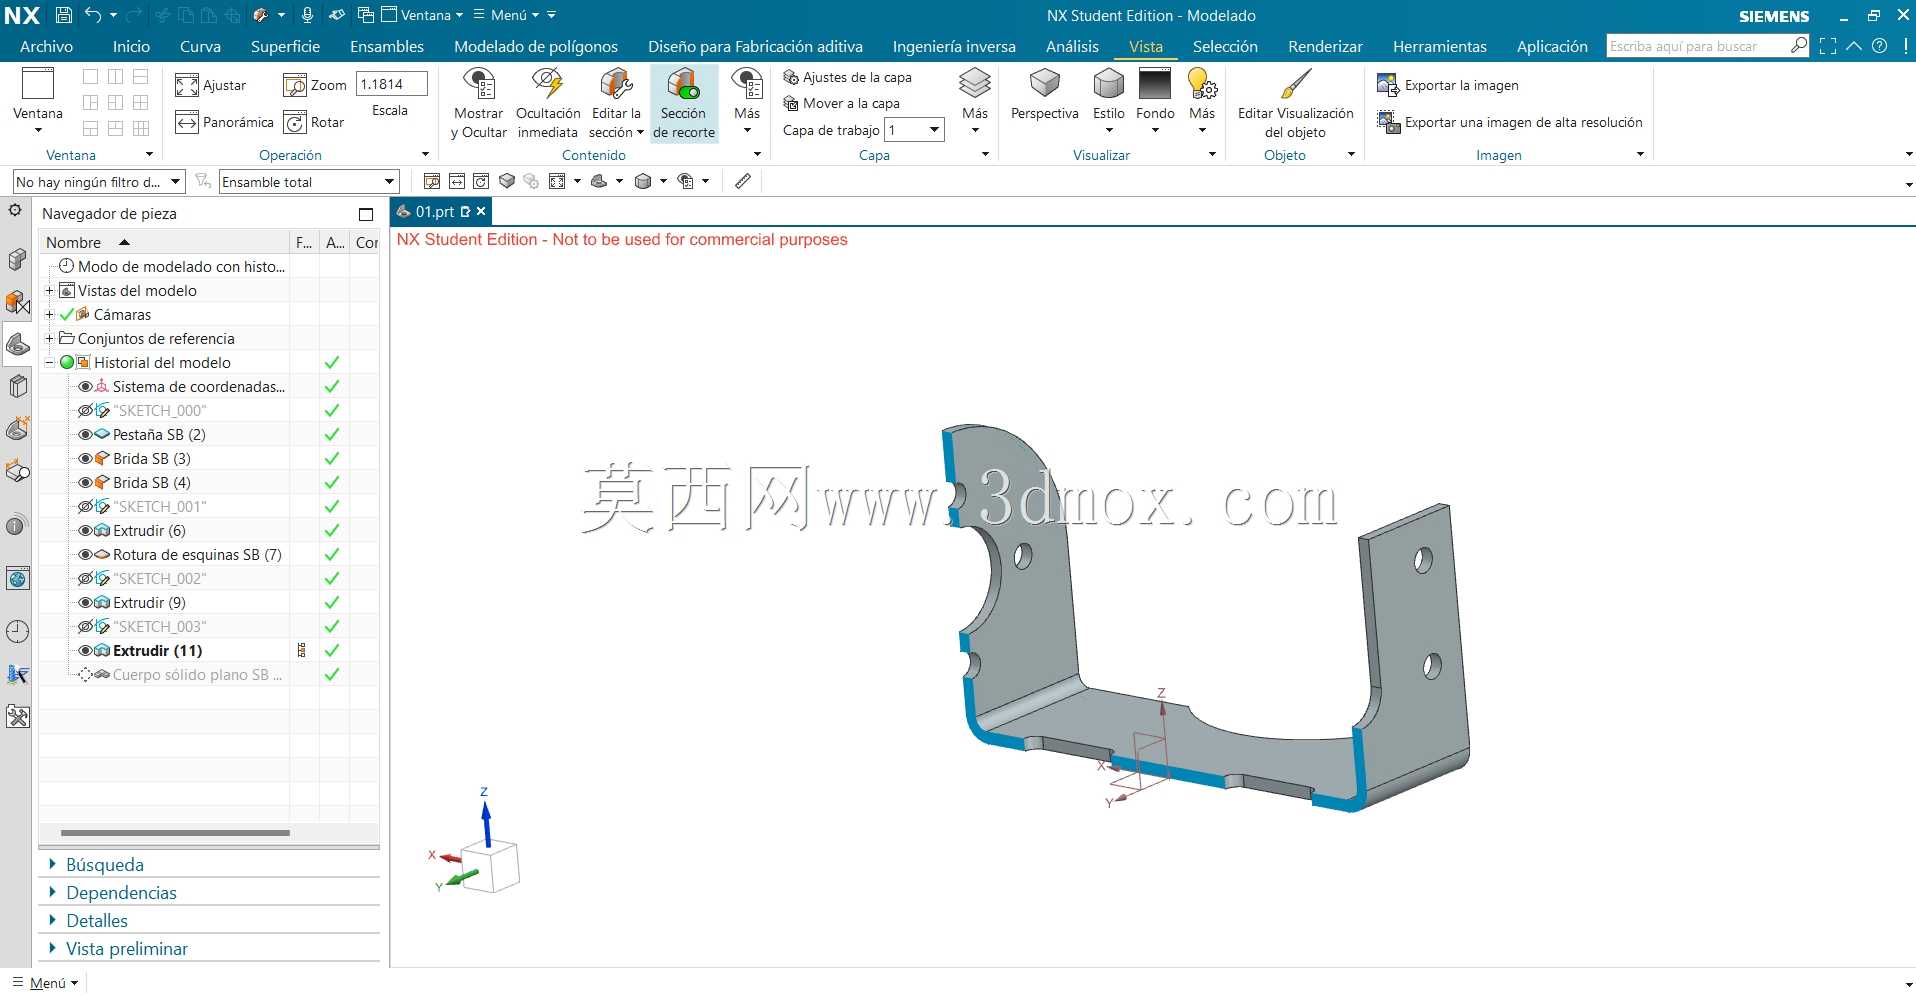Toggle visibility of Brida SB (3)
The image size is (1916, 996).
(x=85, y=459)
